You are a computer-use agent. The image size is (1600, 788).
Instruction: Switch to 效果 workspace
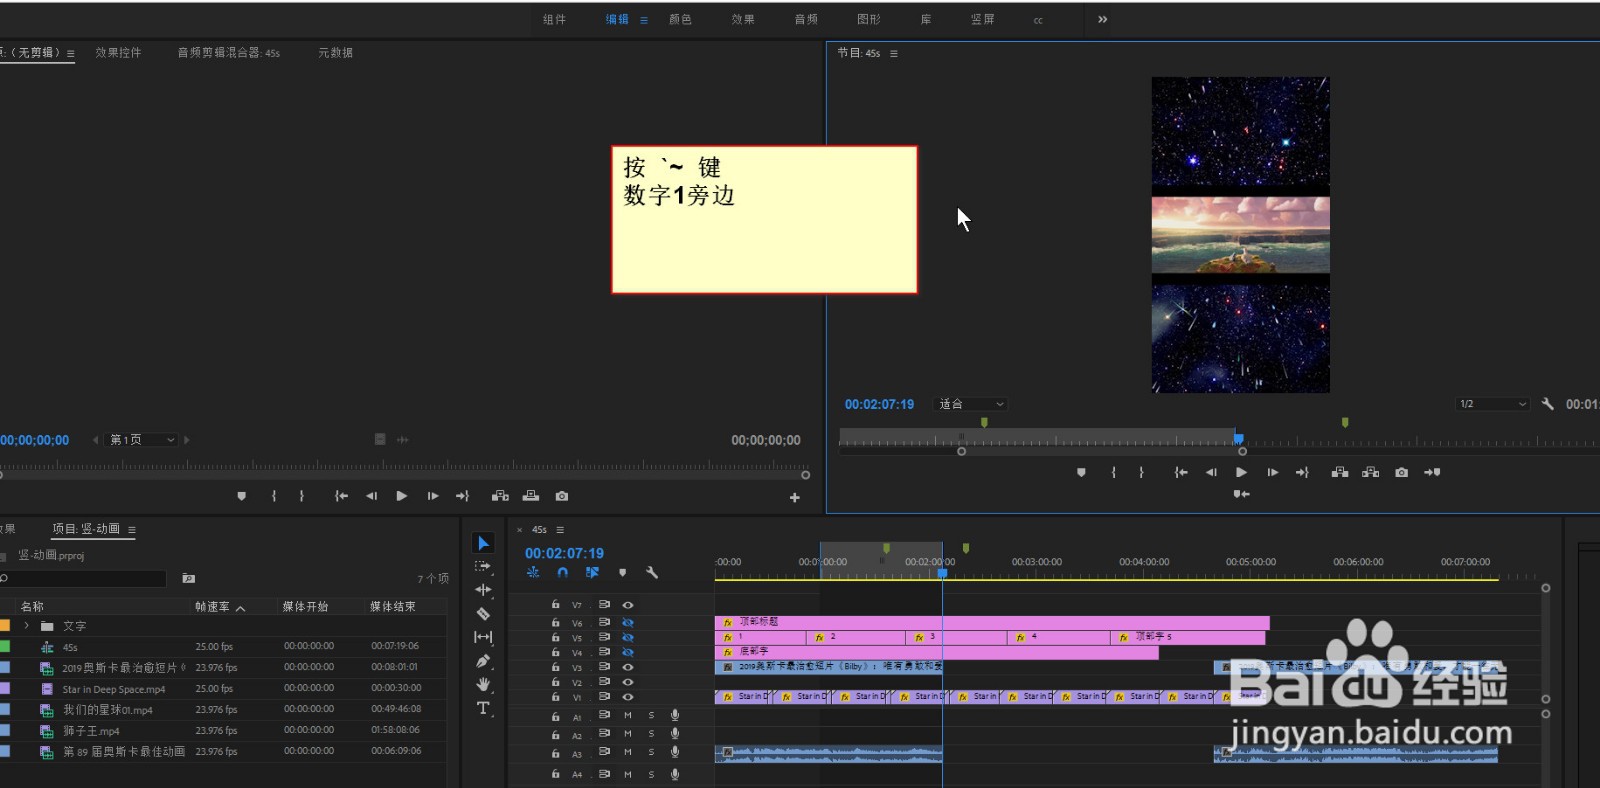coord(743,19)
